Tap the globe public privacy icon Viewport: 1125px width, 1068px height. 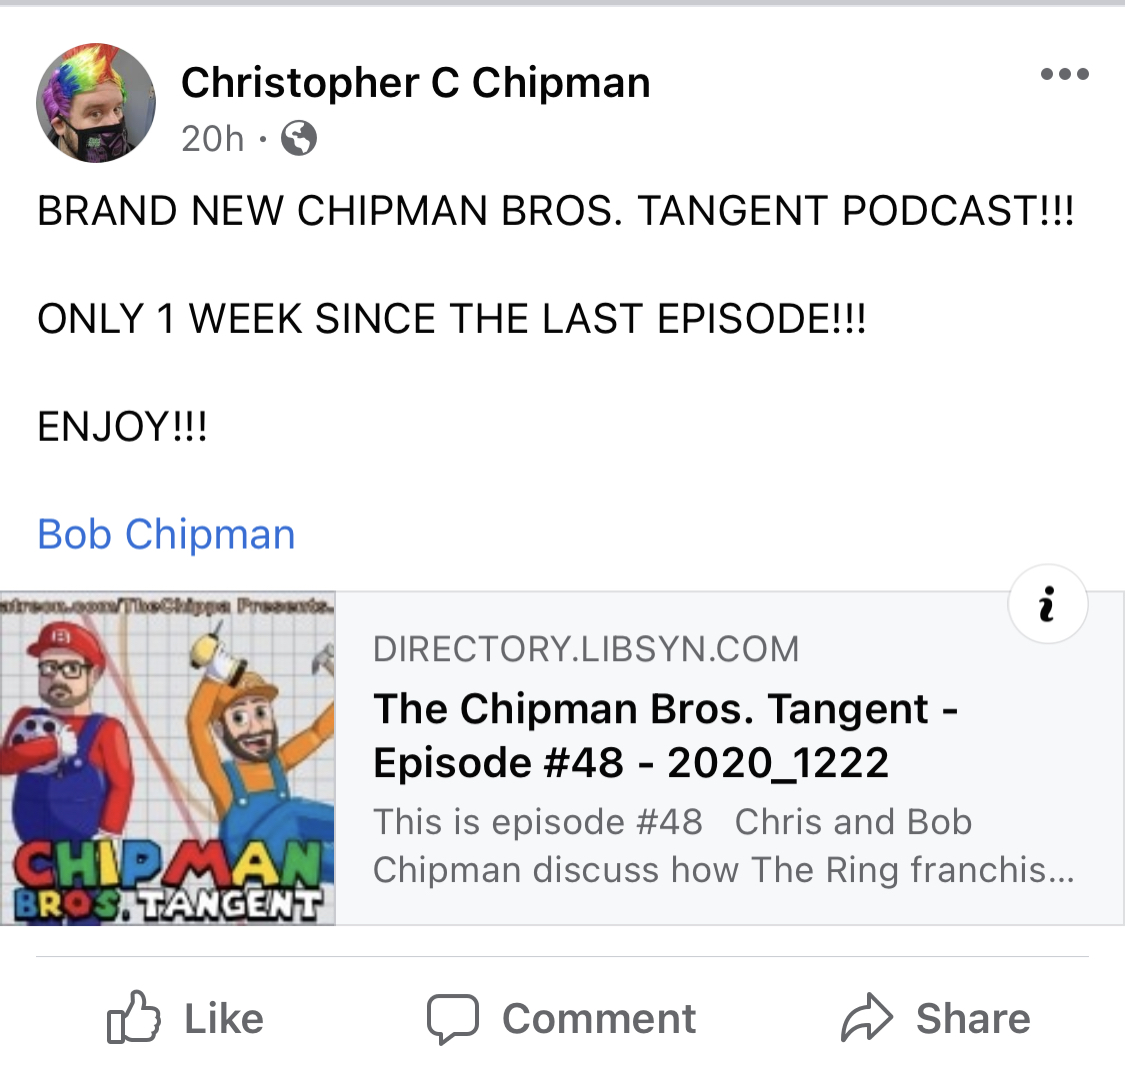tap(298, 138)
